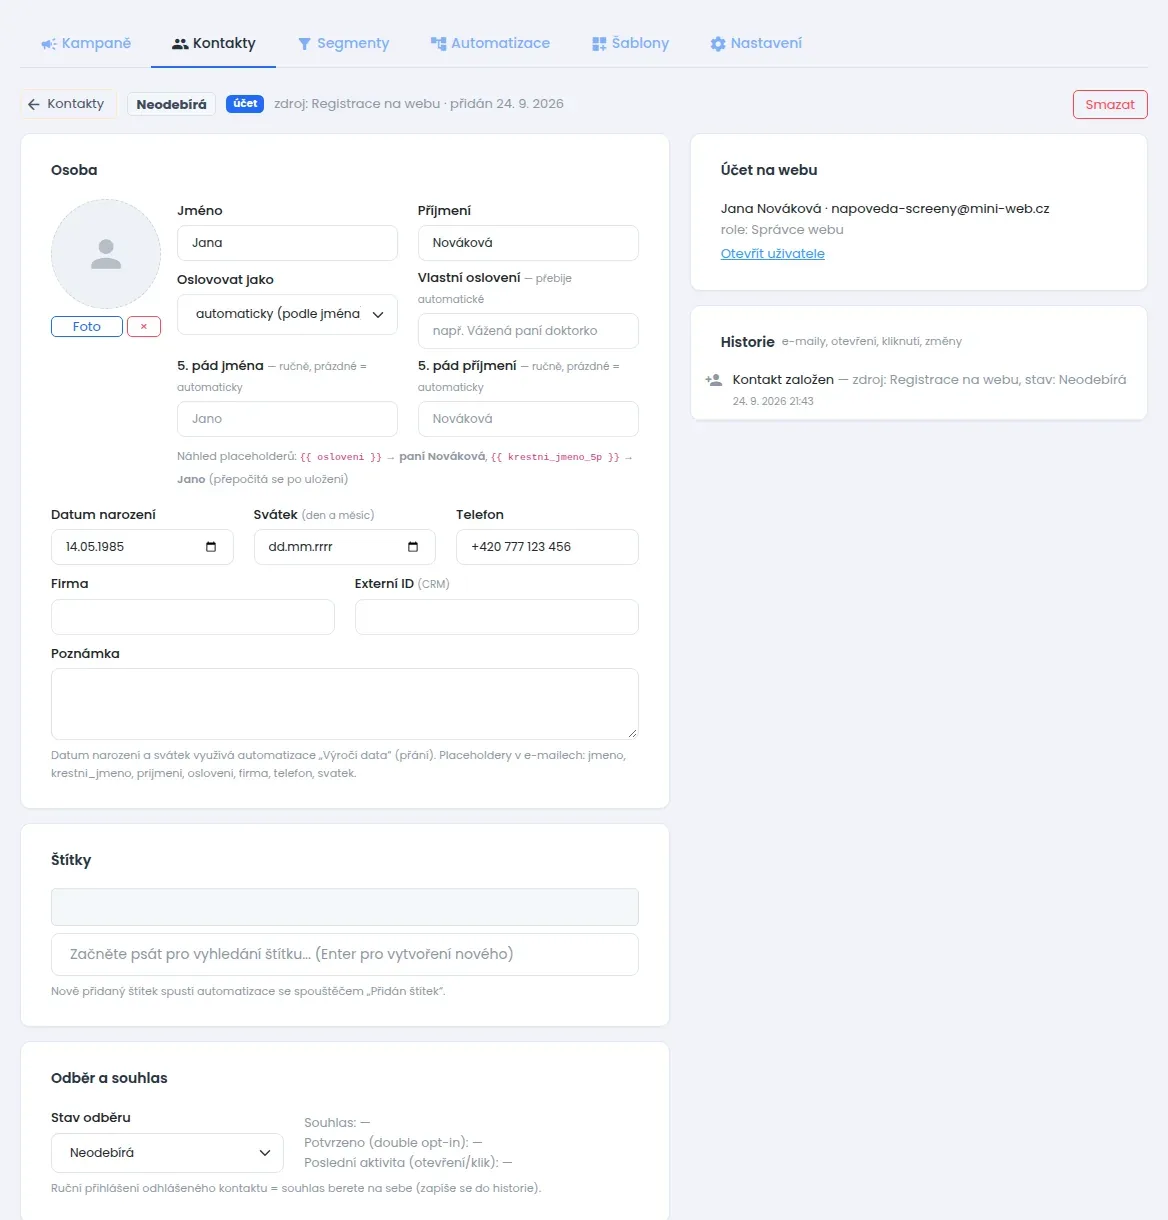Click the gear icon next to Nastavení
Screen dimensions: 1168x1220
coord(718,44)
